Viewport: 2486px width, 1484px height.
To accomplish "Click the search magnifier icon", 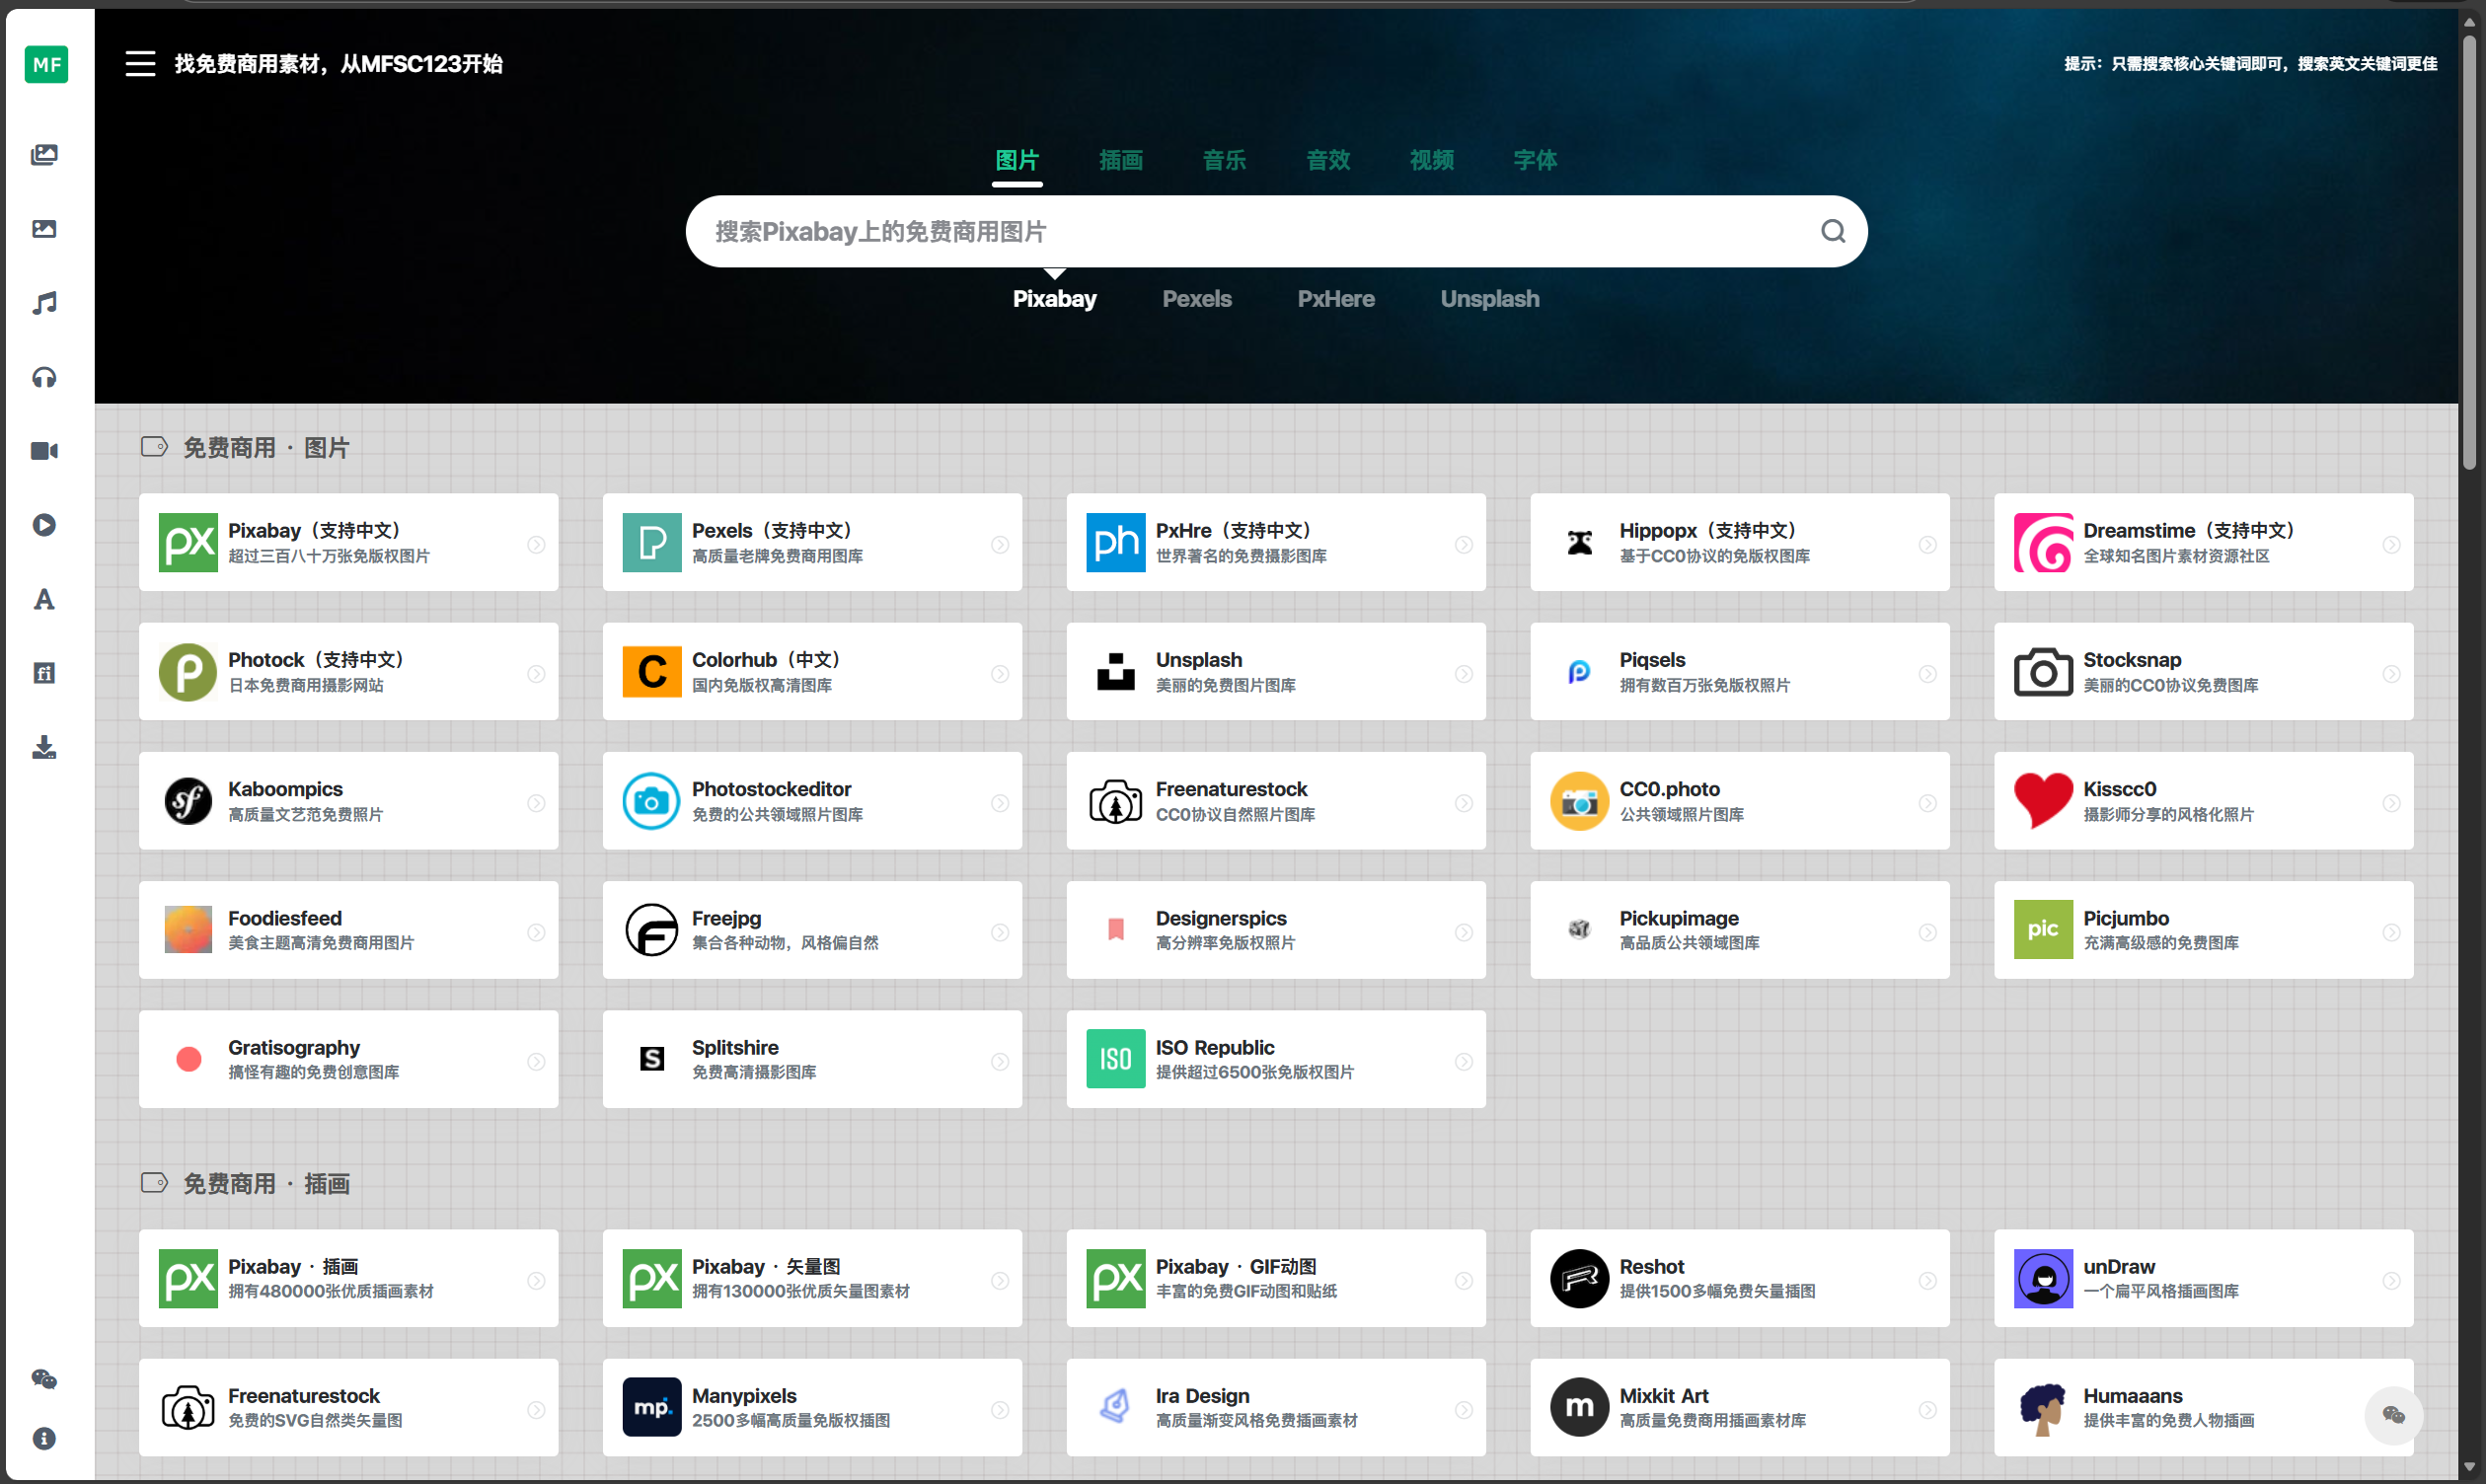I will [x=1832, y=231].
